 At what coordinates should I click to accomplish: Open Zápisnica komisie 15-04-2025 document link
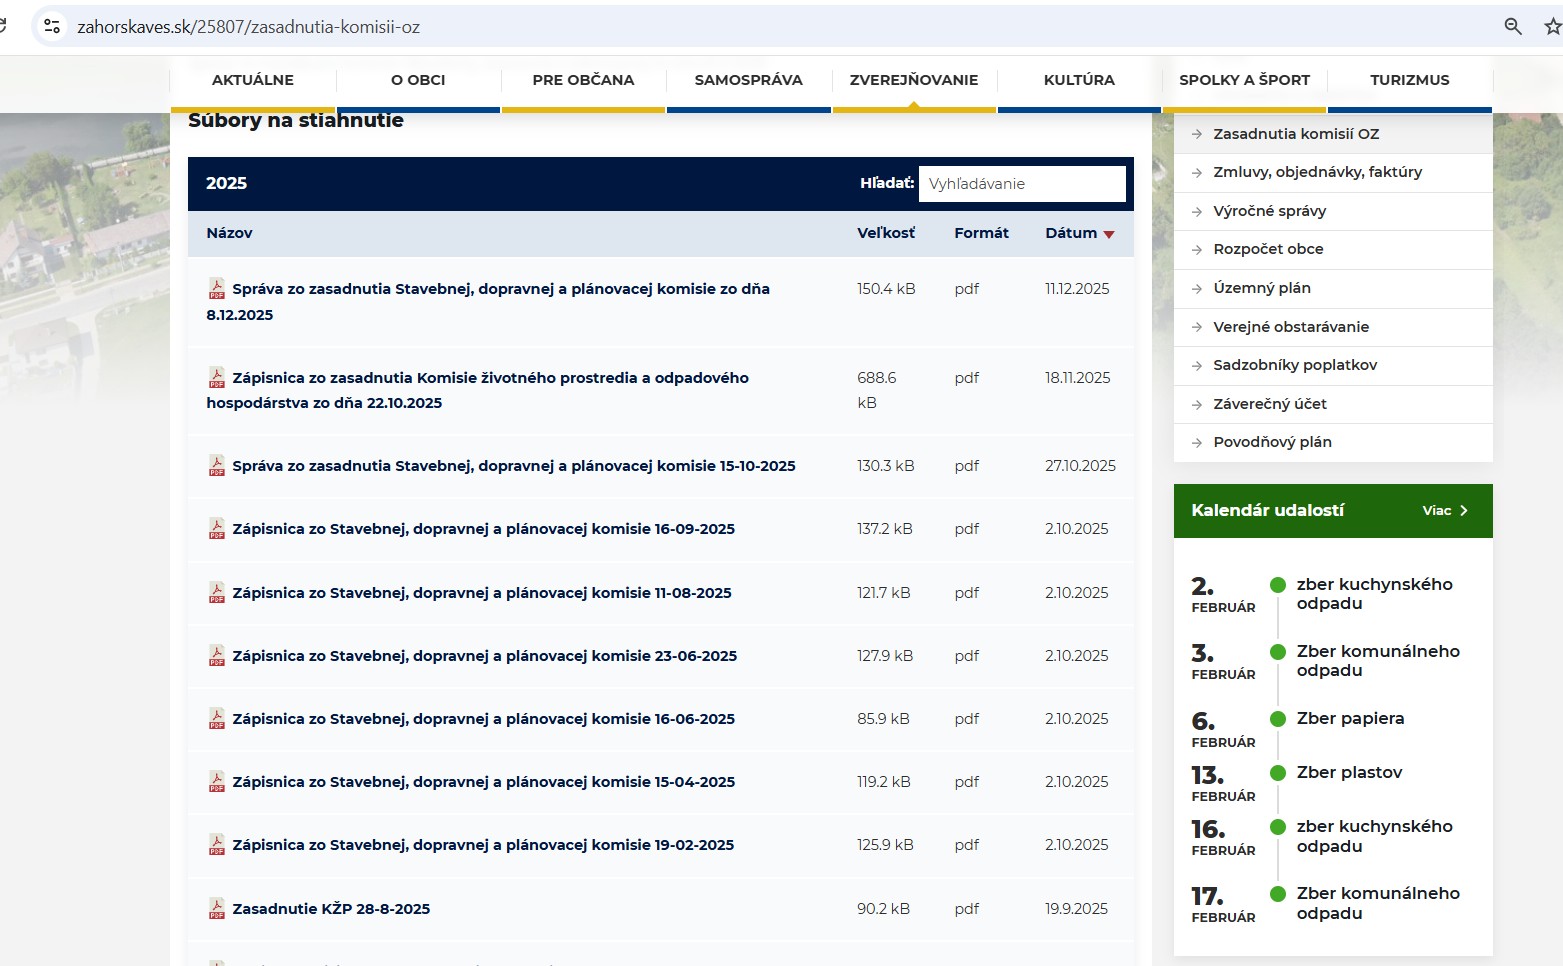click(483, 782)
